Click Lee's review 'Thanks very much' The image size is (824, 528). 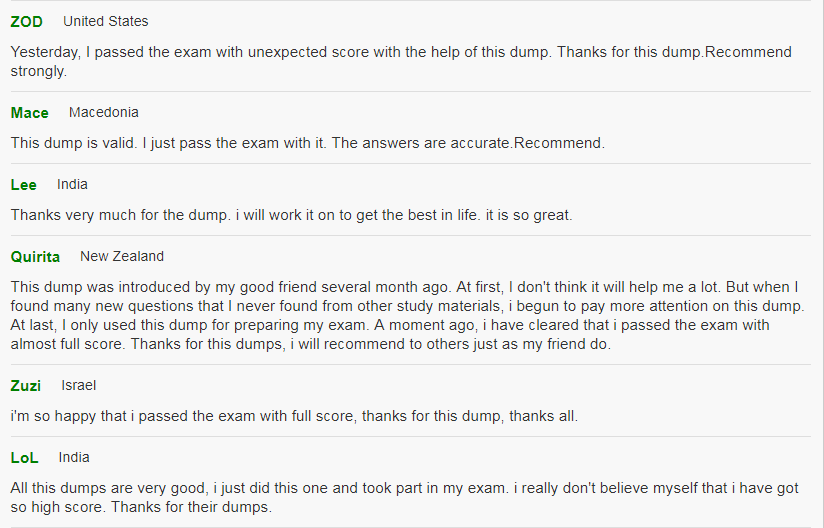pyautogui.click(x=291, y=215)
